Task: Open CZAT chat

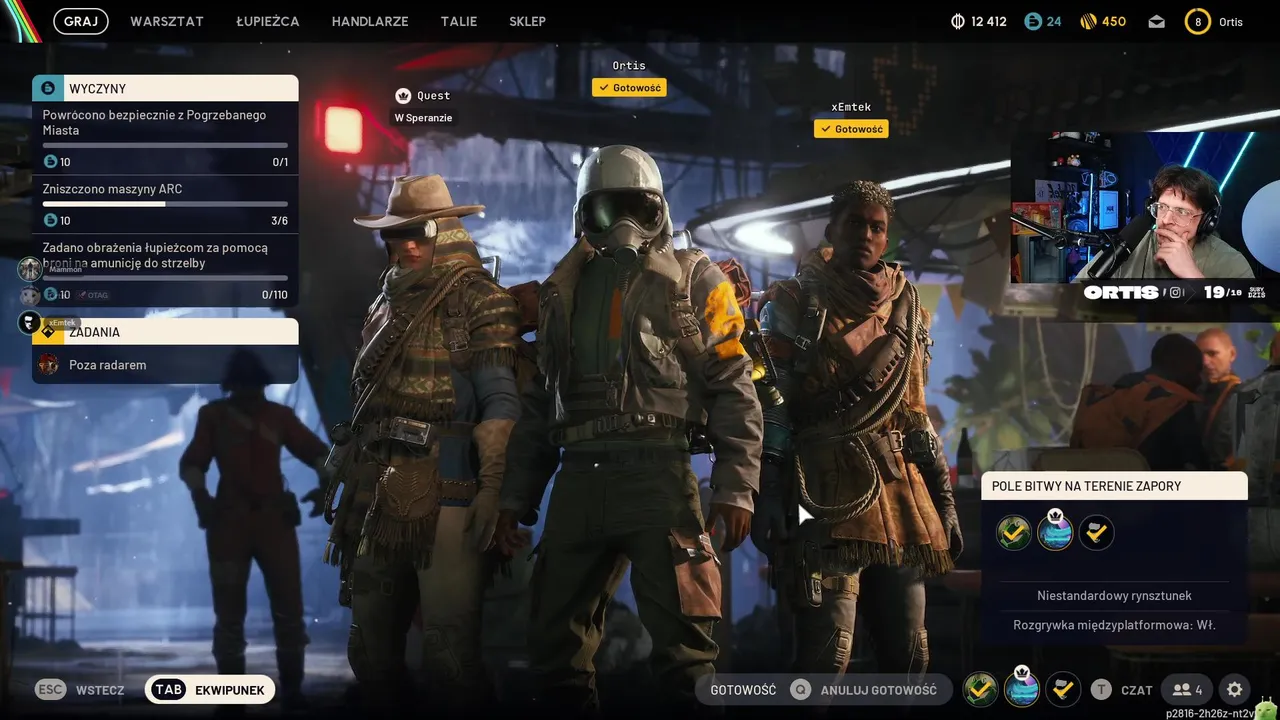Action: coord(1136,690)
